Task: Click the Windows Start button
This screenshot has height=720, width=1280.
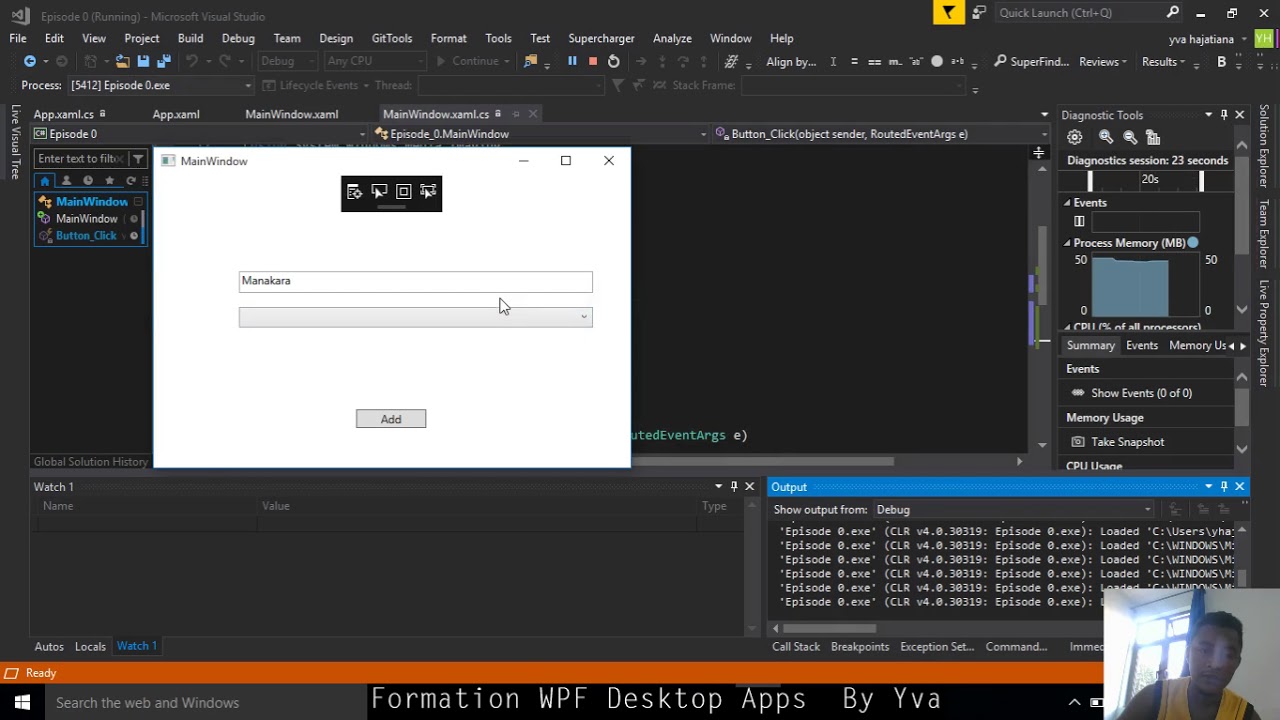Action: click(22, 702)
